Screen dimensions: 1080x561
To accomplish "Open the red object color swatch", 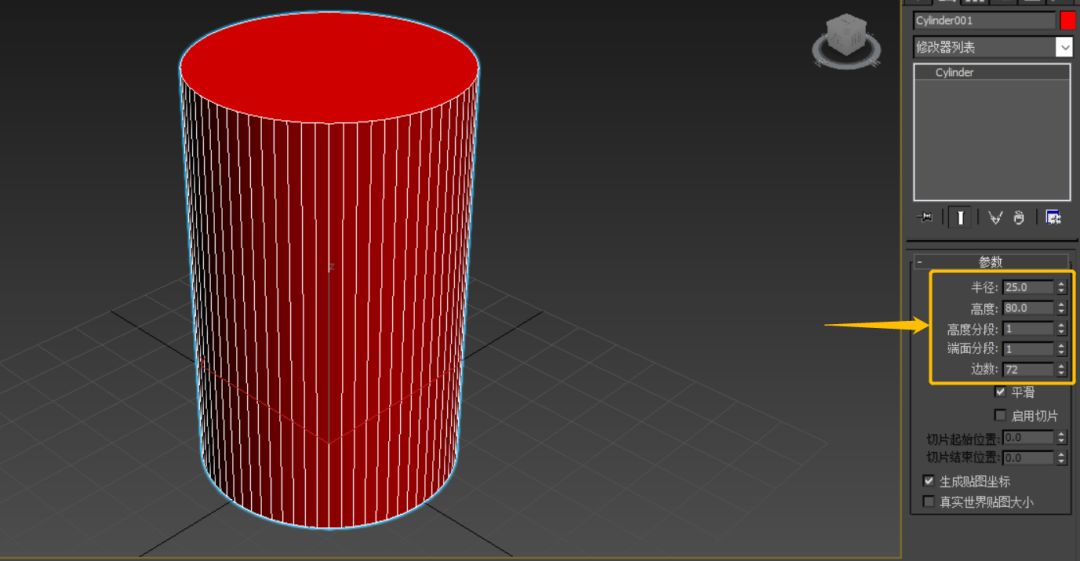I will tap(1067, 21).
